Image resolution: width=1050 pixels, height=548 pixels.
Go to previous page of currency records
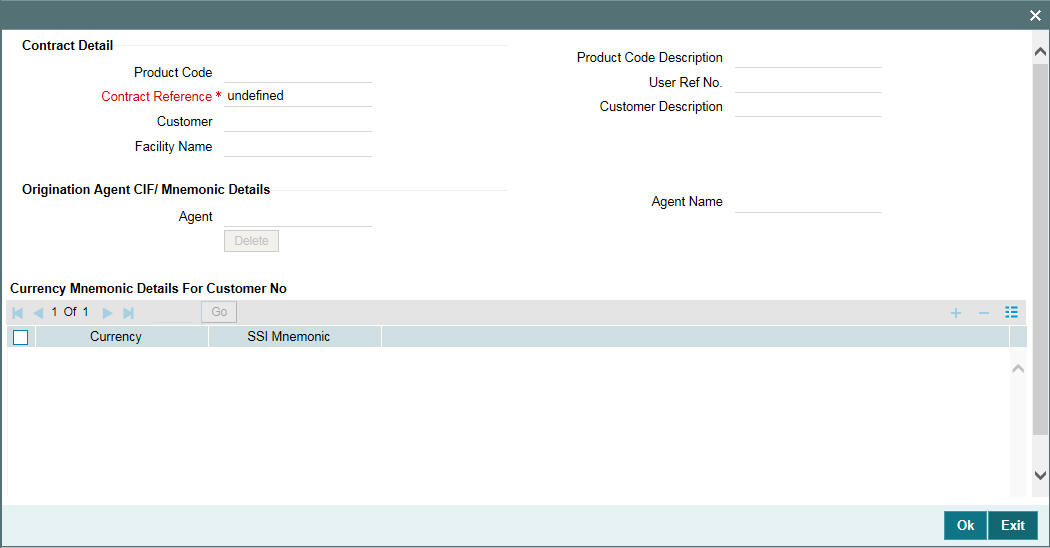38,313
